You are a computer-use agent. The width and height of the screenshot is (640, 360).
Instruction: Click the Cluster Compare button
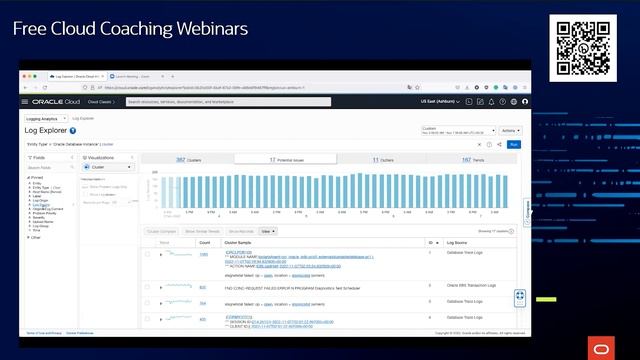[161, 231]
